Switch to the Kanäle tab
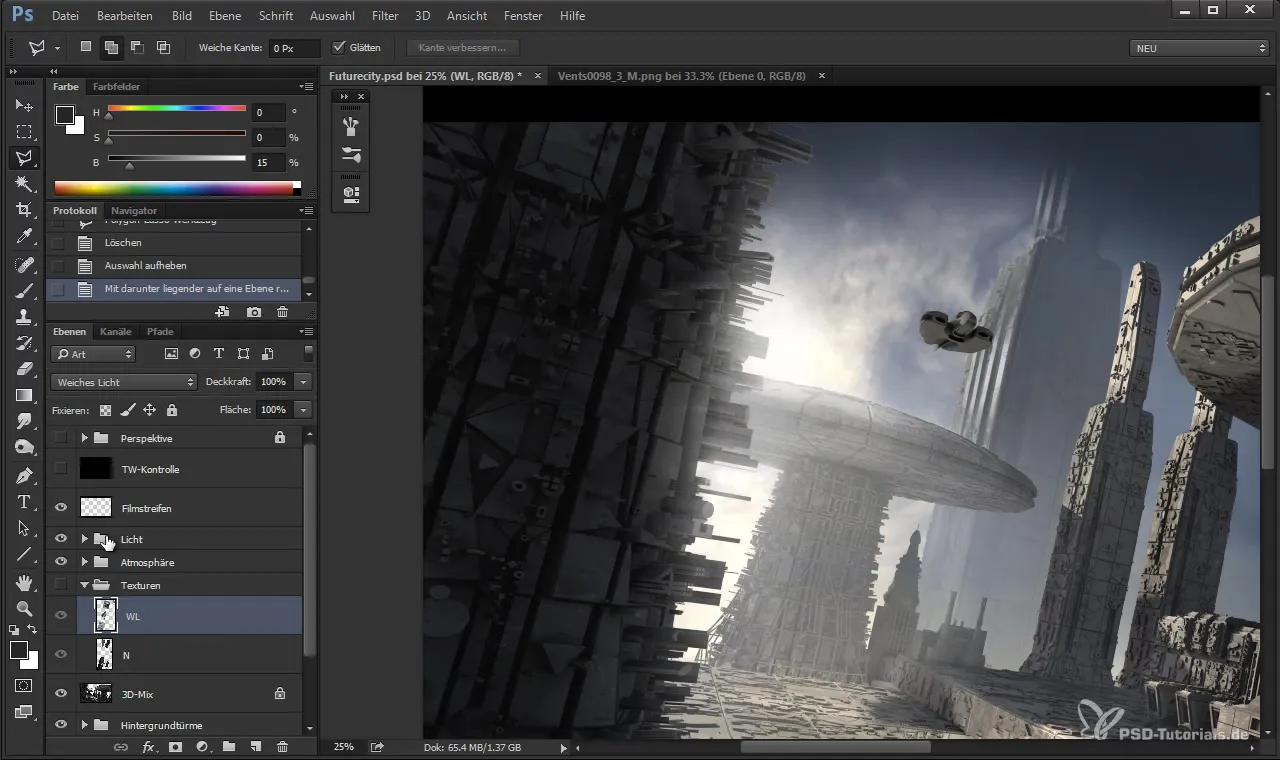This screenshot has width=1280, height=760. (116, 332)
